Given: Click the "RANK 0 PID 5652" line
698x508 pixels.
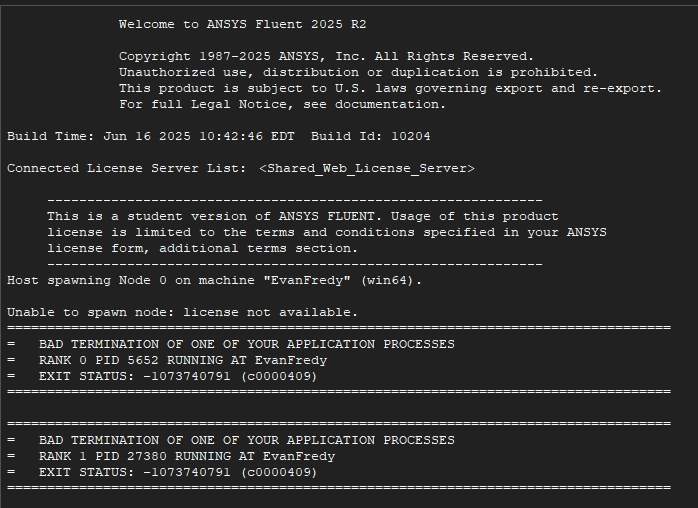Looking at the screenshot, I should click(x=182, y=360).
